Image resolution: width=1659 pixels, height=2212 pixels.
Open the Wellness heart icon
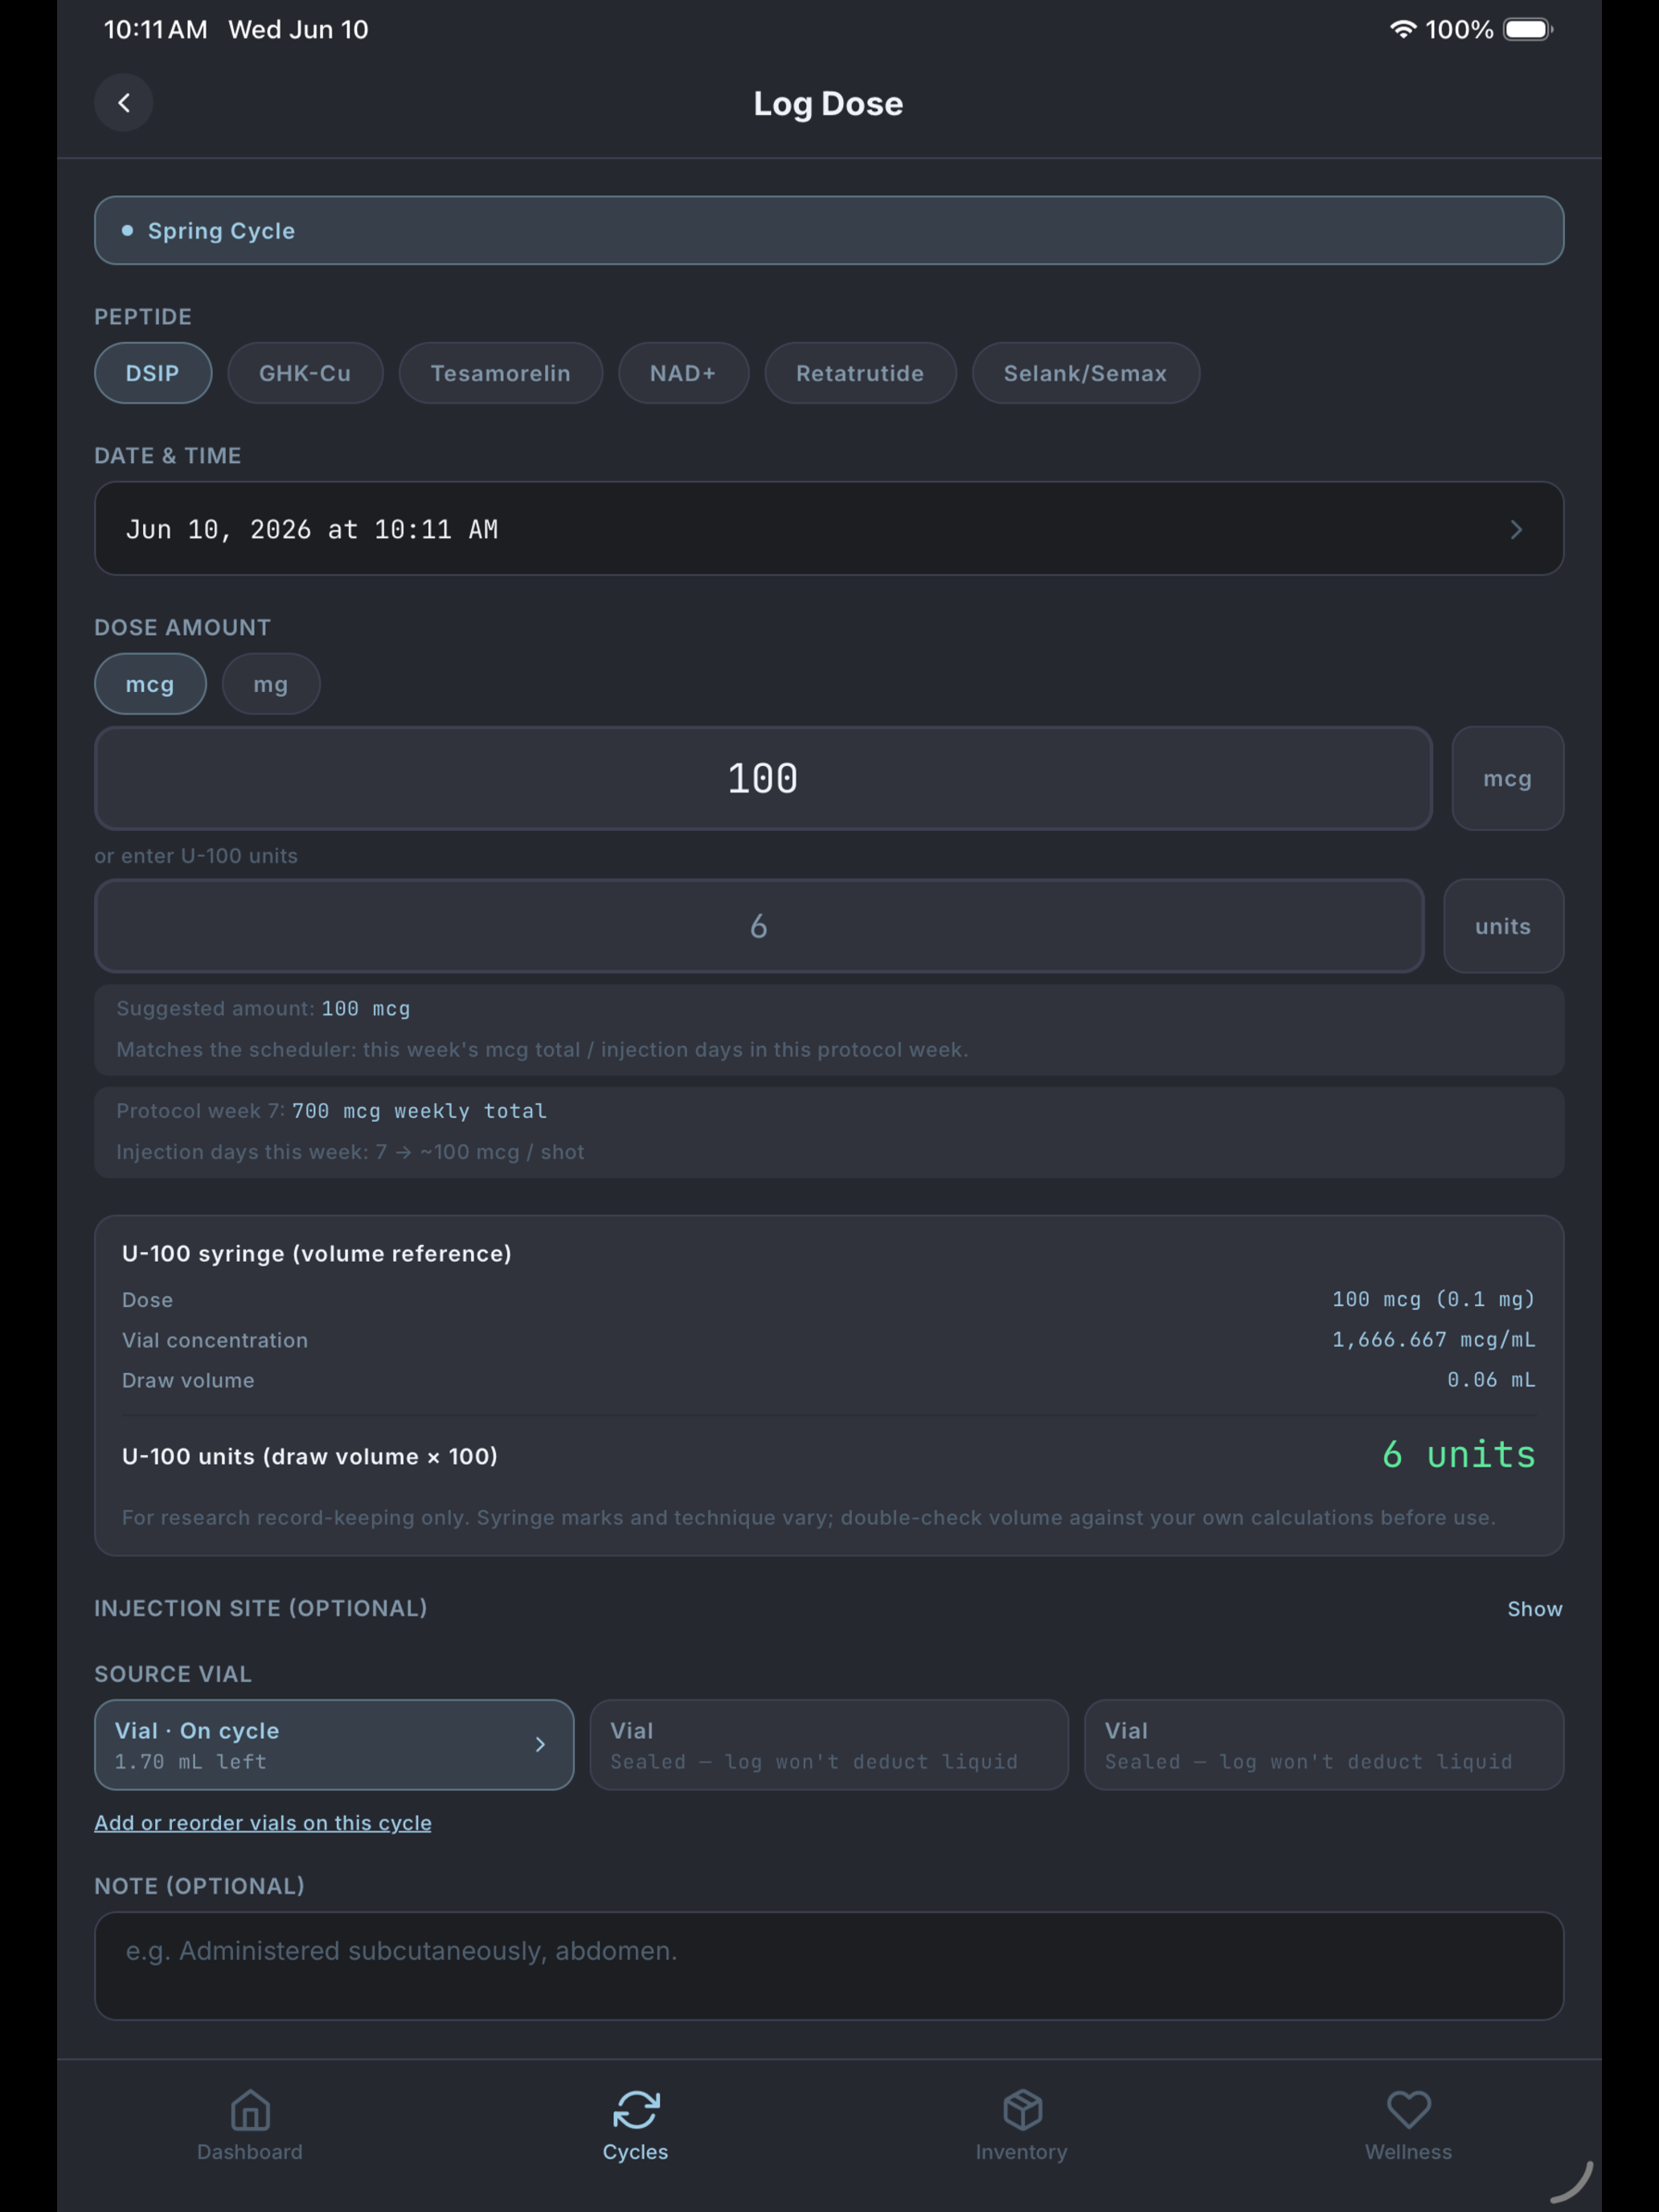click(1408, 2110)
